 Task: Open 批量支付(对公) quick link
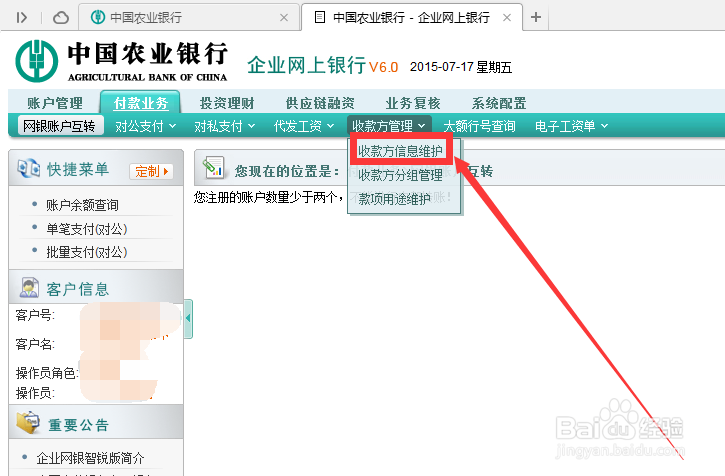tap(86, 252)
